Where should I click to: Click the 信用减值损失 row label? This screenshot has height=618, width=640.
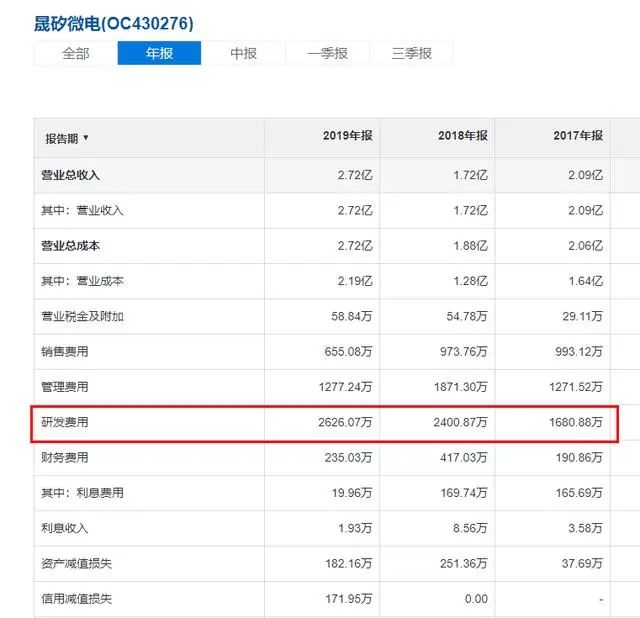click(76, 599)
